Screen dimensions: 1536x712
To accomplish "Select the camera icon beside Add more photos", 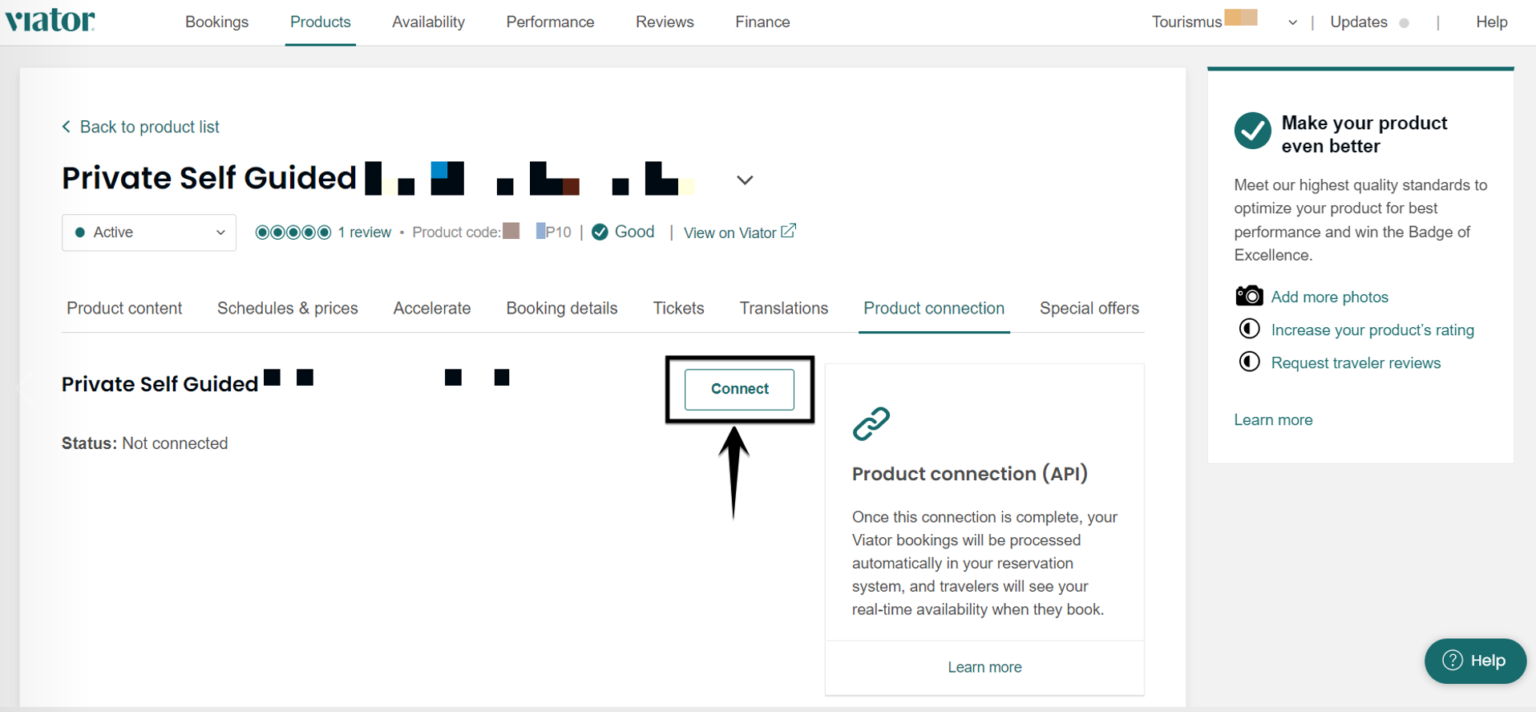I will [x=1249, y=296].
